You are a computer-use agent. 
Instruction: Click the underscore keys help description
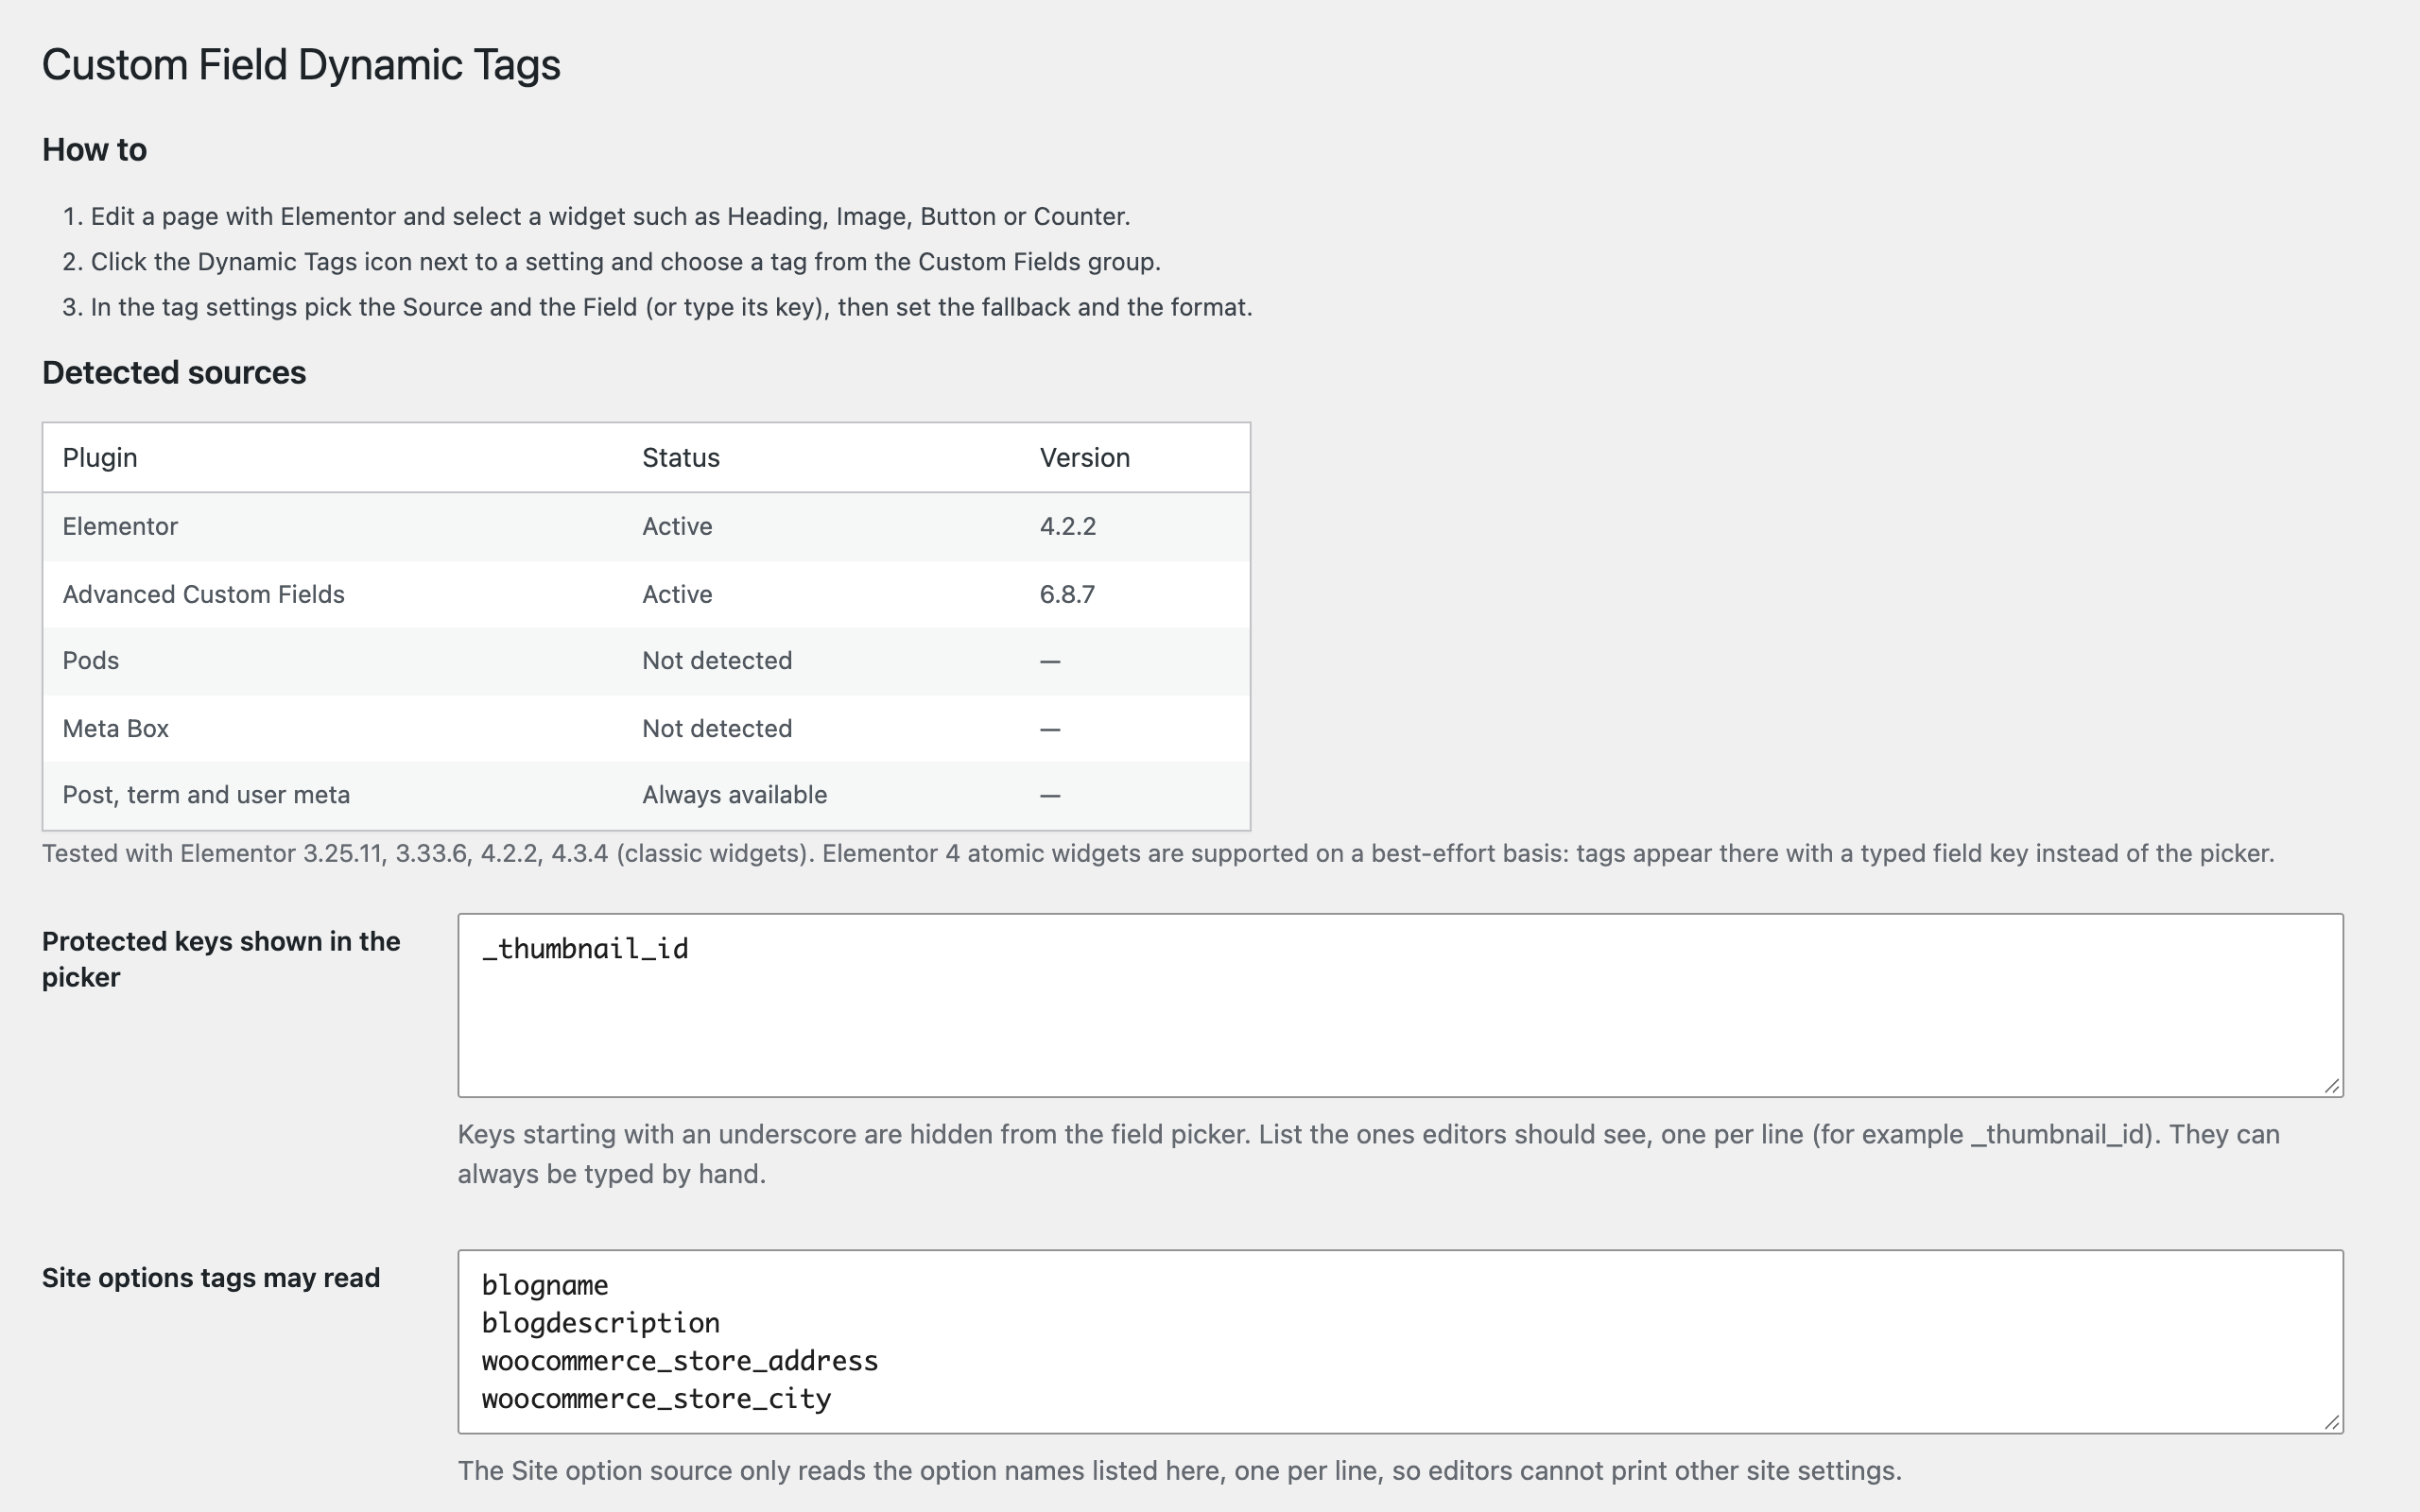(x=1368, y=1154)
